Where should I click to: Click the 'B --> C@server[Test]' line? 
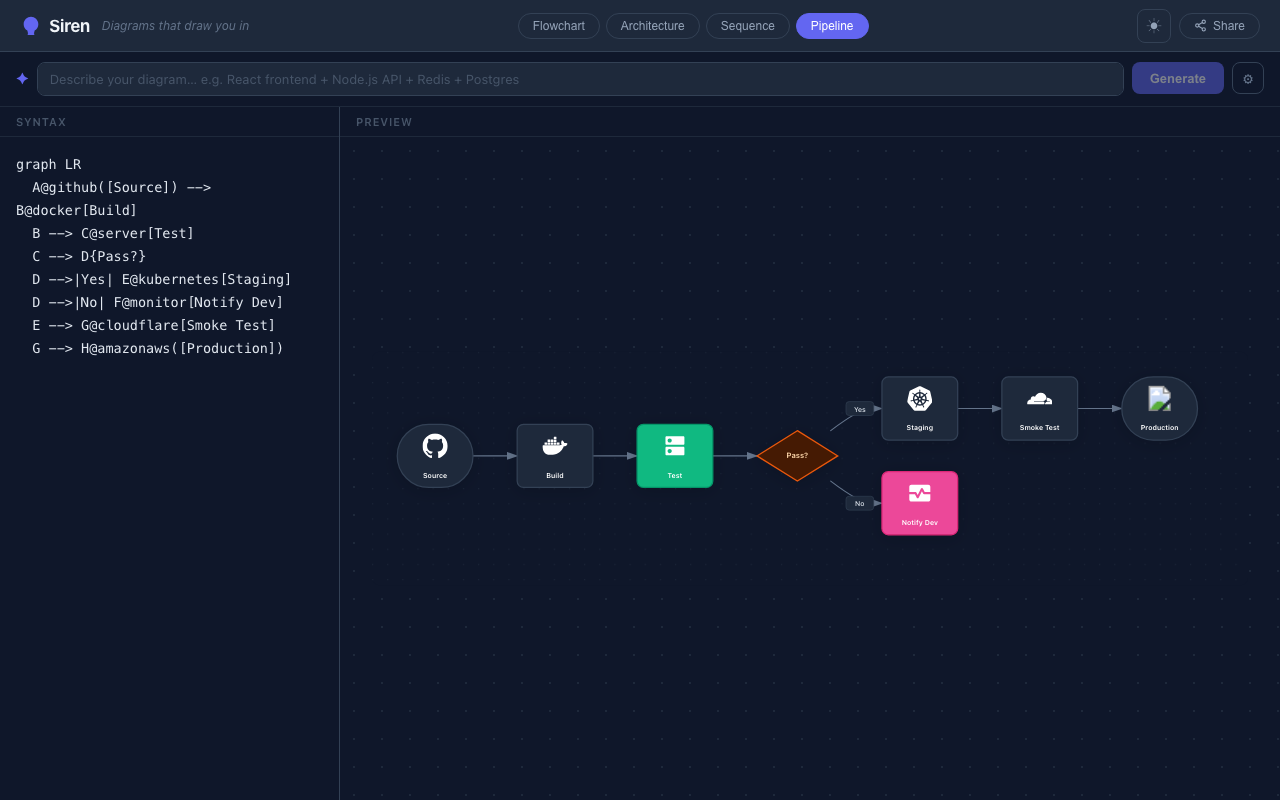pos(113,233)
